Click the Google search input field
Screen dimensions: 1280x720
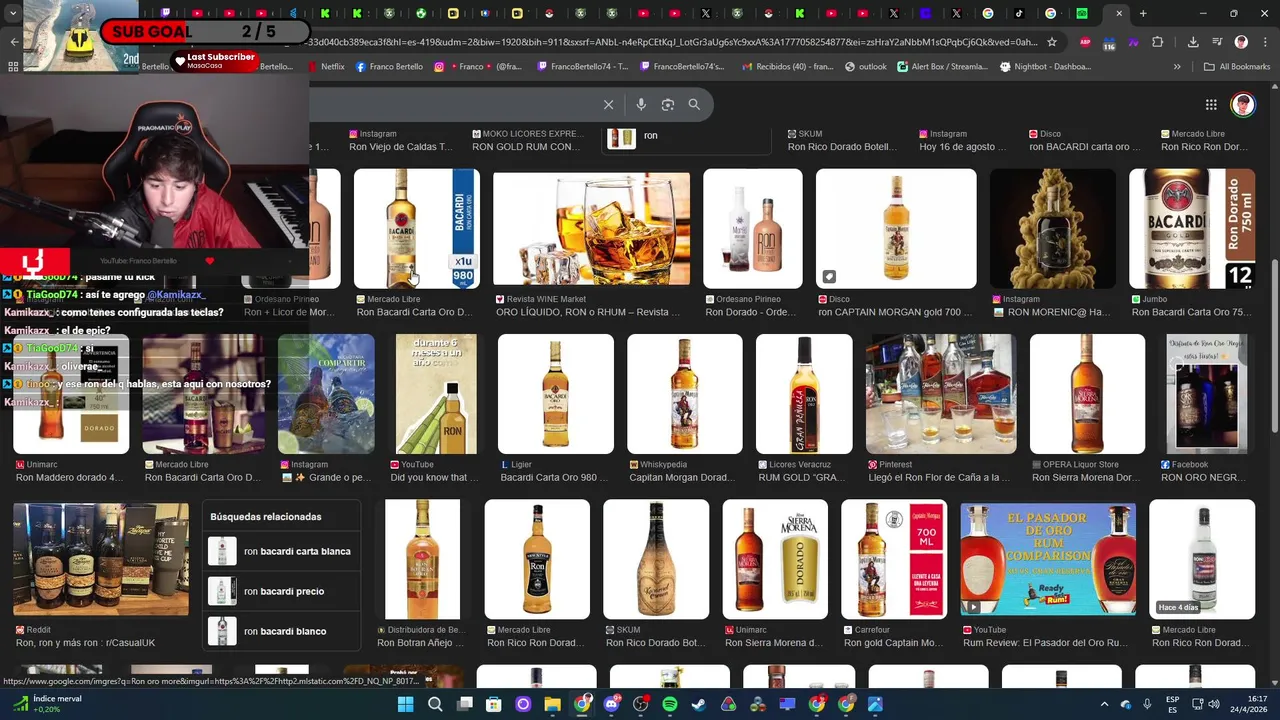(450, 104)
